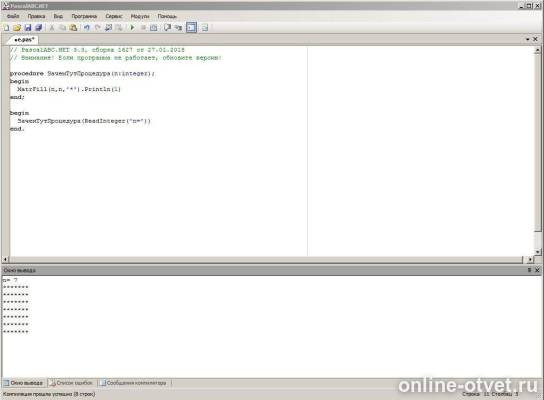
Task: Switch to the Список ошибок tab
Action: (72, 383)
